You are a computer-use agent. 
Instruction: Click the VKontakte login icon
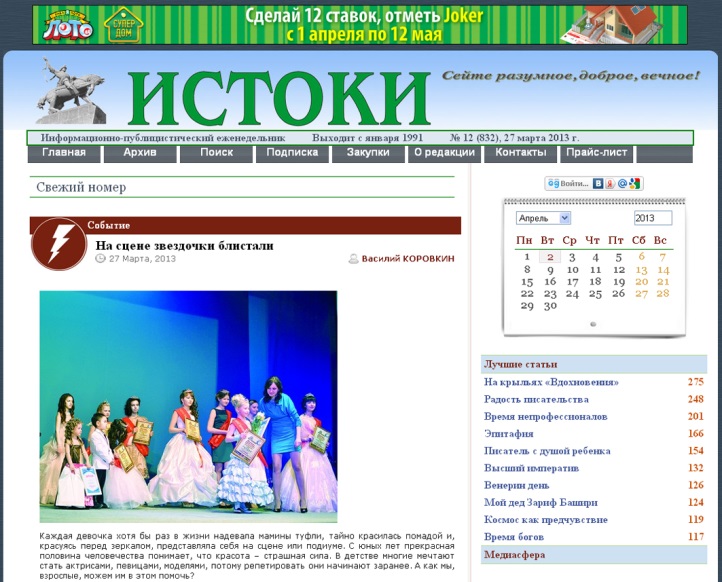coord(599,184)
